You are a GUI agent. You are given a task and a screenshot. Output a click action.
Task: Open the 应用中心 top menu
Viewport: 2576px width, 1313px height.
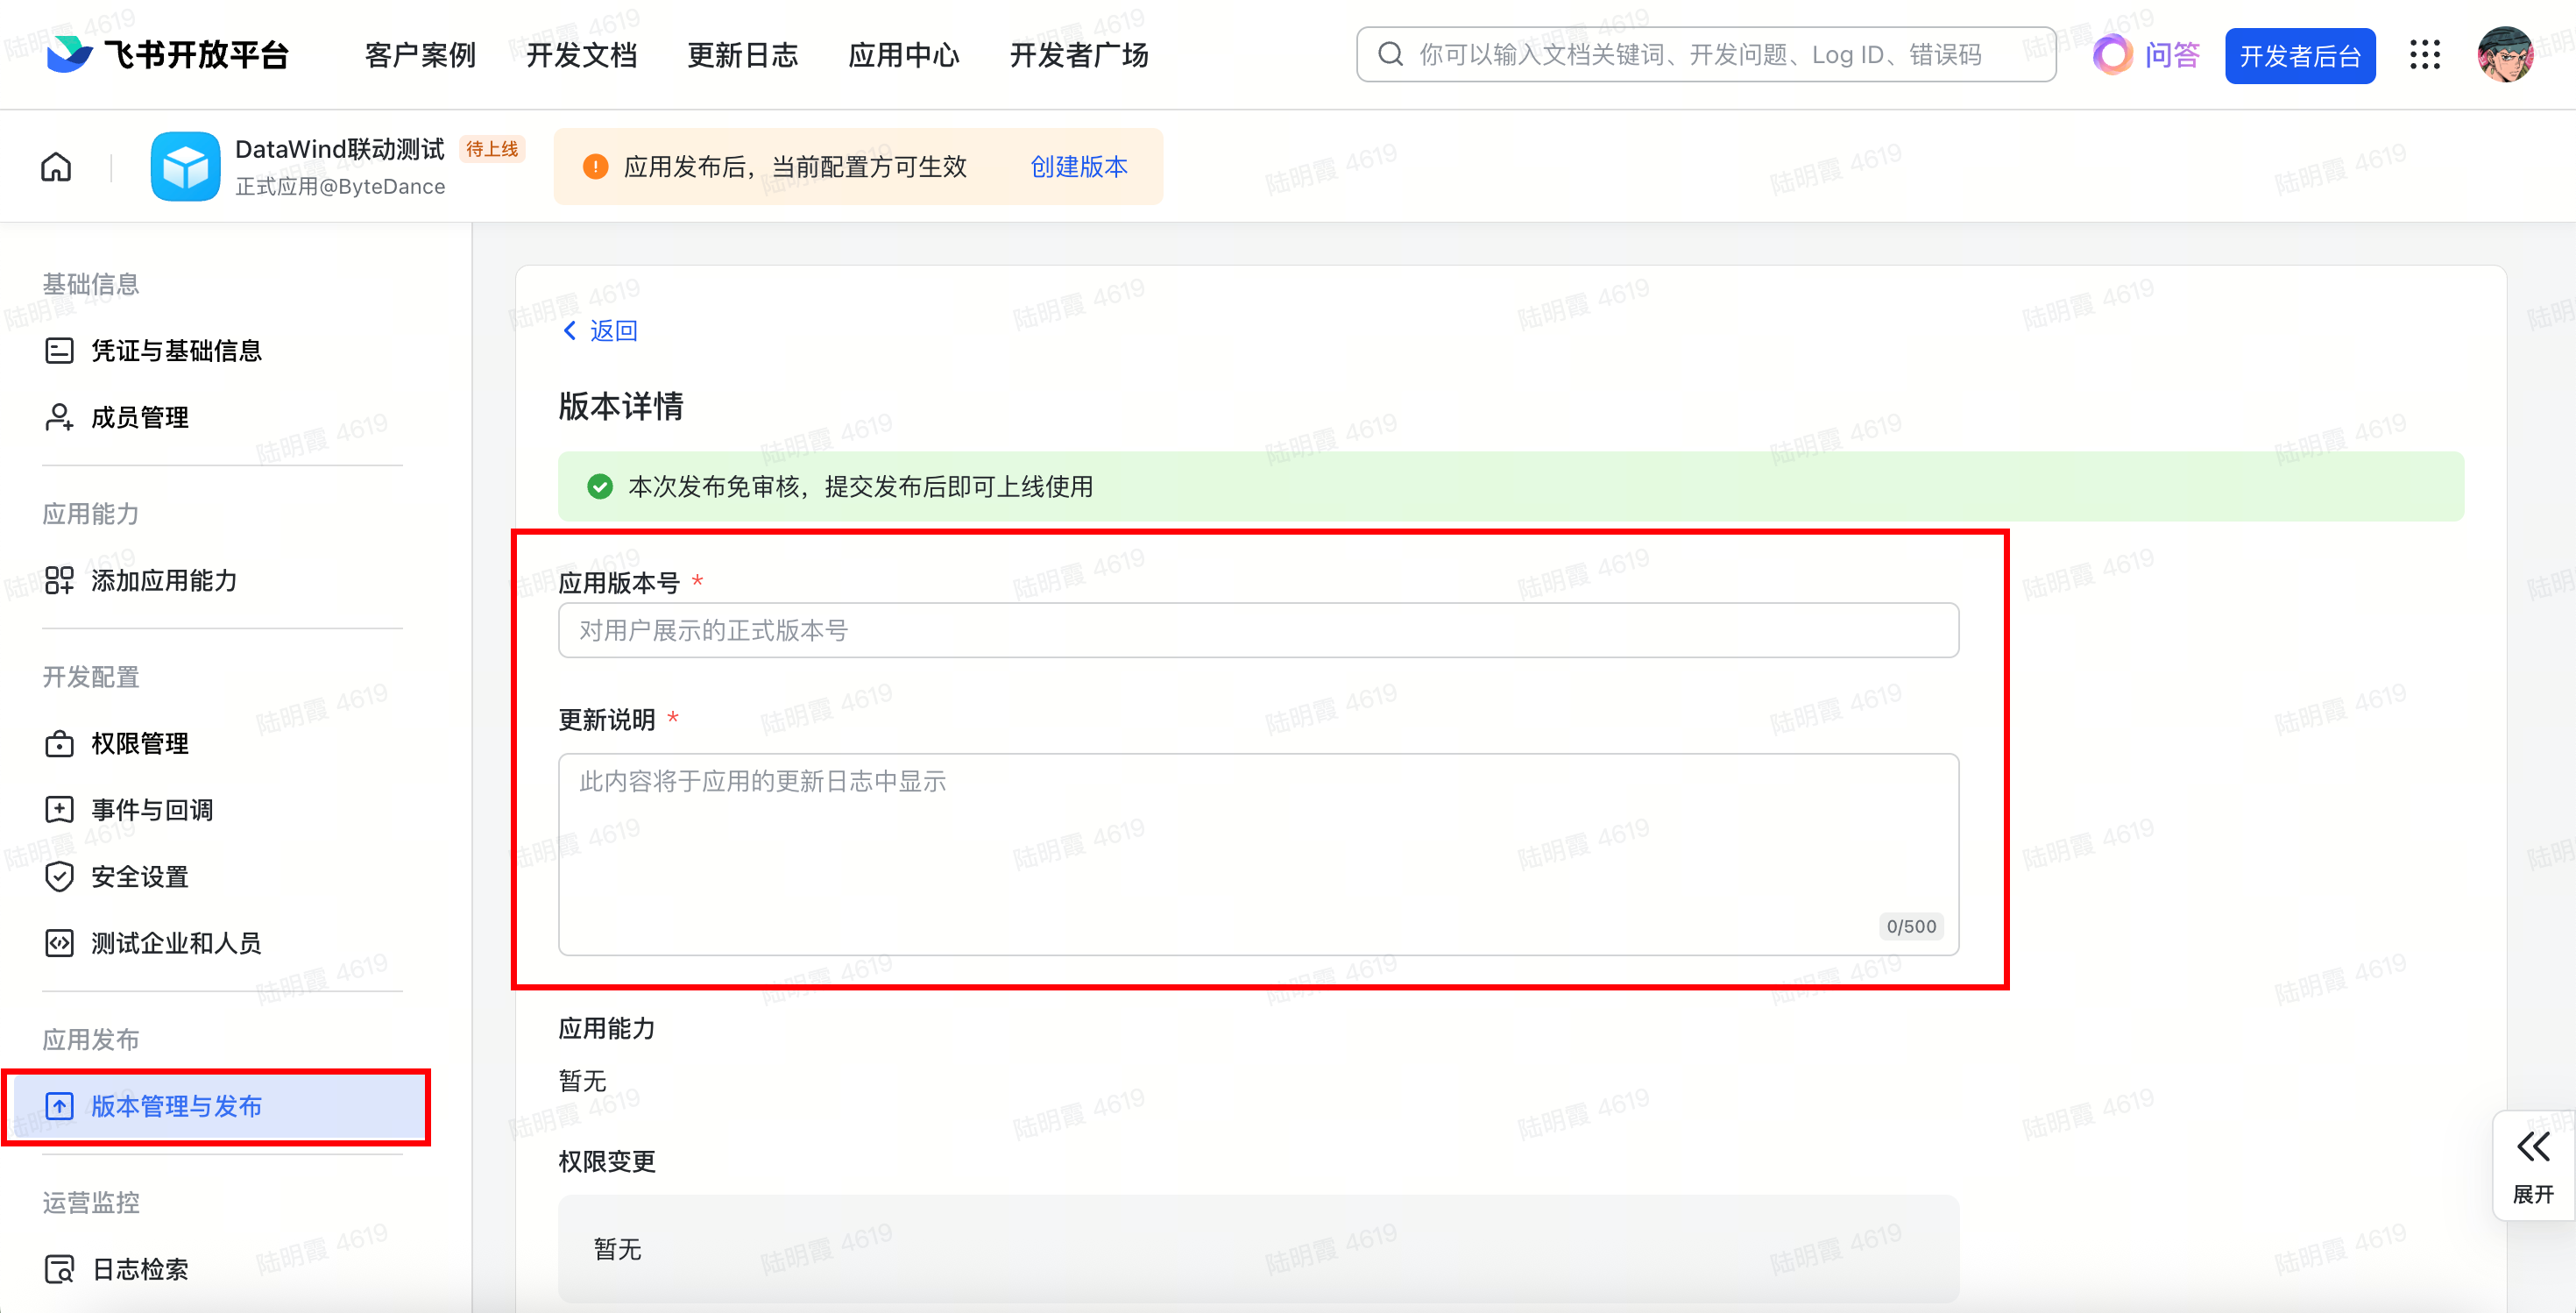pyautogui.click(x=903, y=55)
